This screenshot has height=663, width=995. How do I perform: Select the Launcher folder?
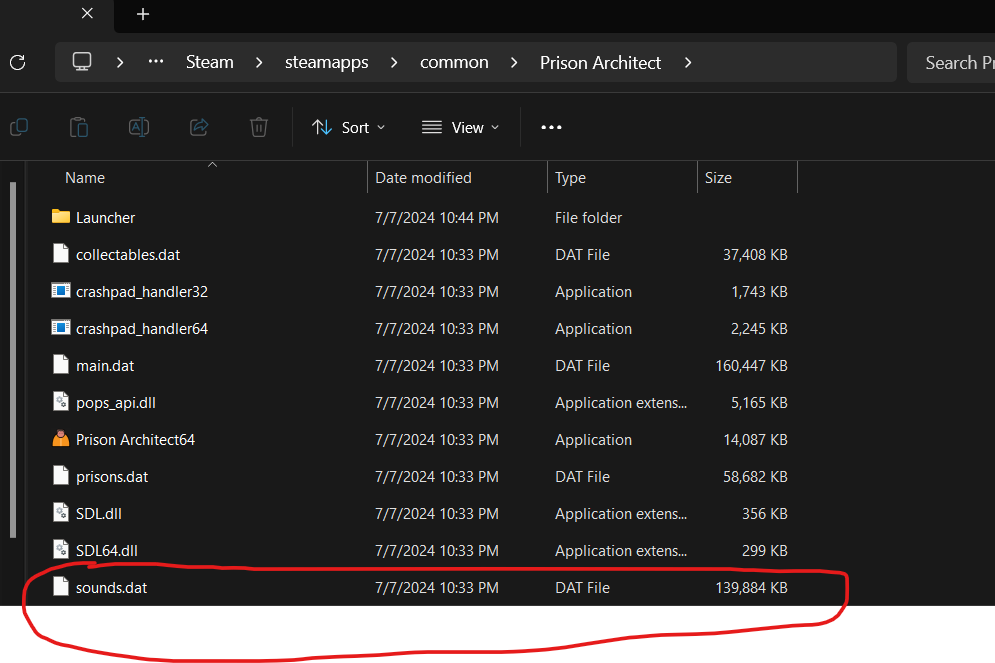[105, 218]
